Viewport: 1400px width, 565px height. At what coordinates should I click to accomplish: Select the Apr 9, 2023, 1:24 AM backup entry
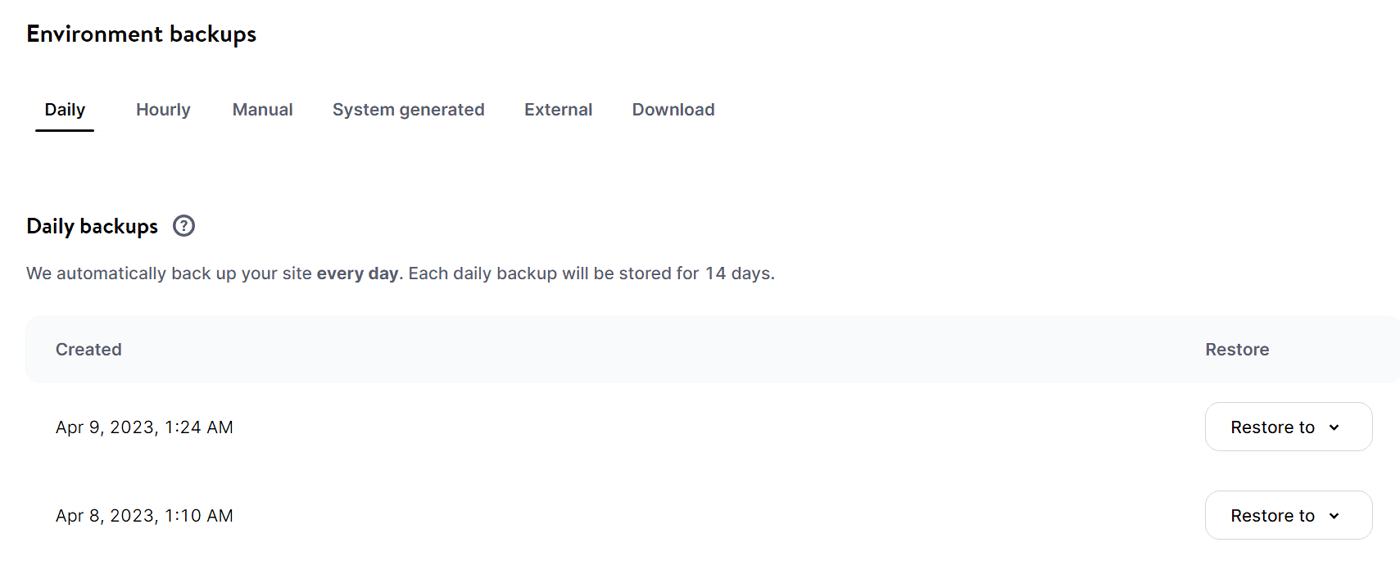144,427
